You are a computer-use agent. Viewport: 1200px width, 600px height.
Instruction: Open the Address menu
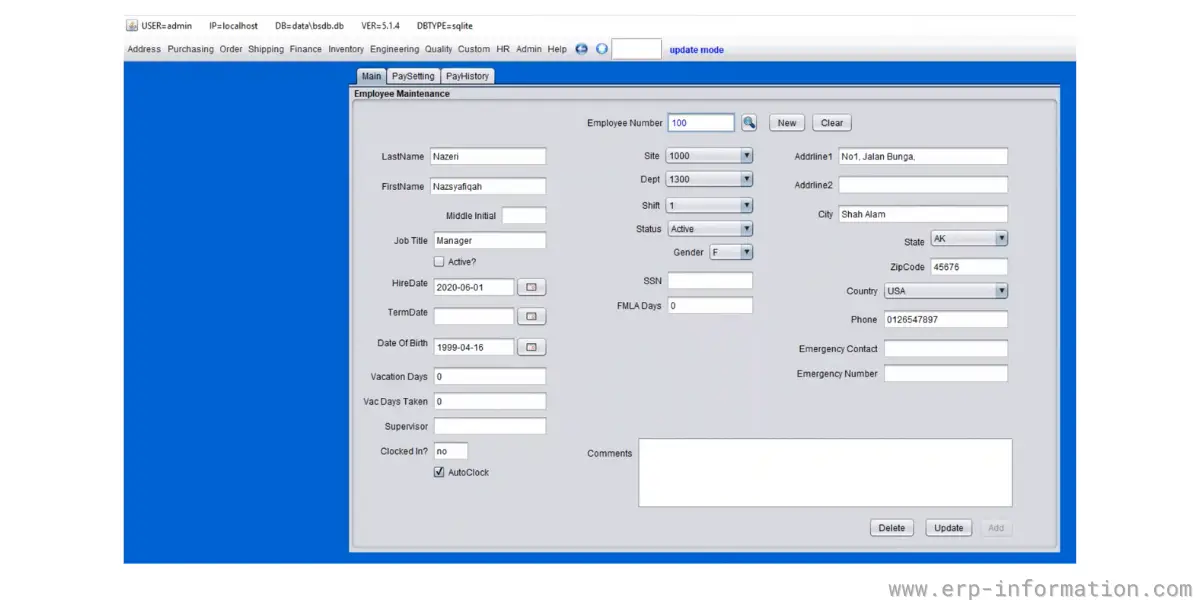point(144,49)
